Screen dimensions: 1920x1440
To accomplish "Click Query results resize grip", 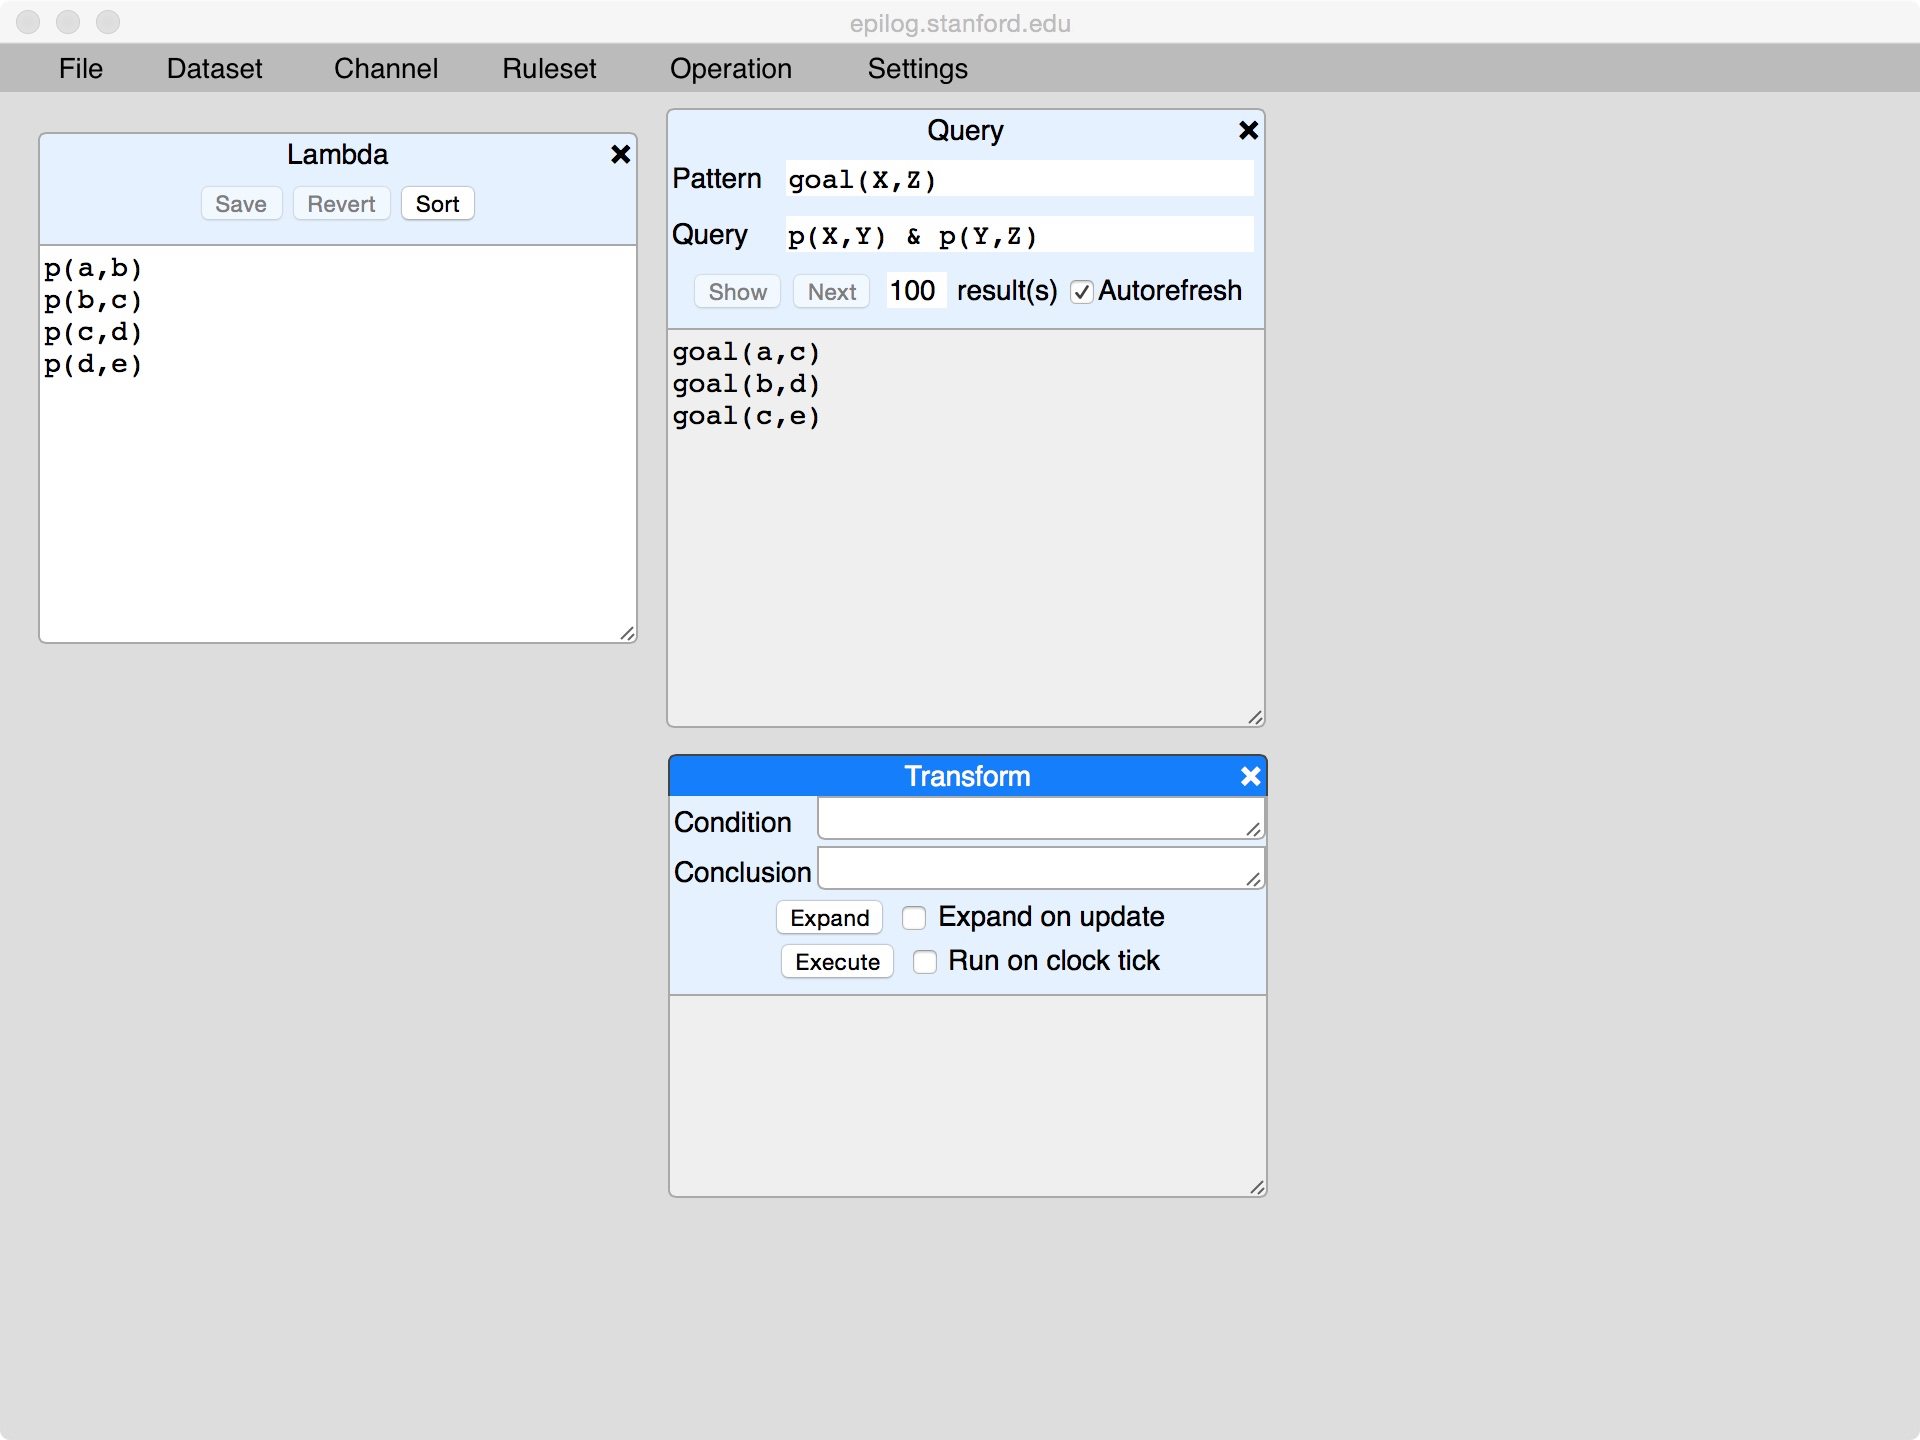I will pyautogui.click(x=1255, y=717).
